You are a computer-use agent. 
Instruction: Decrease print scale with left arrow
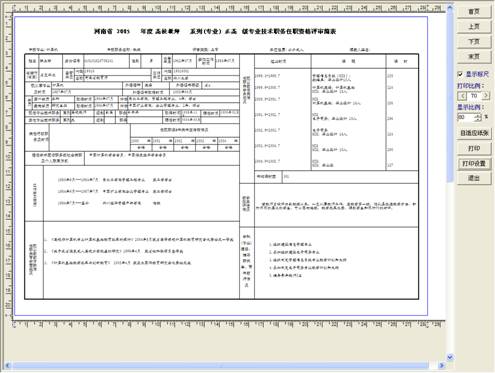pos(462,96)
